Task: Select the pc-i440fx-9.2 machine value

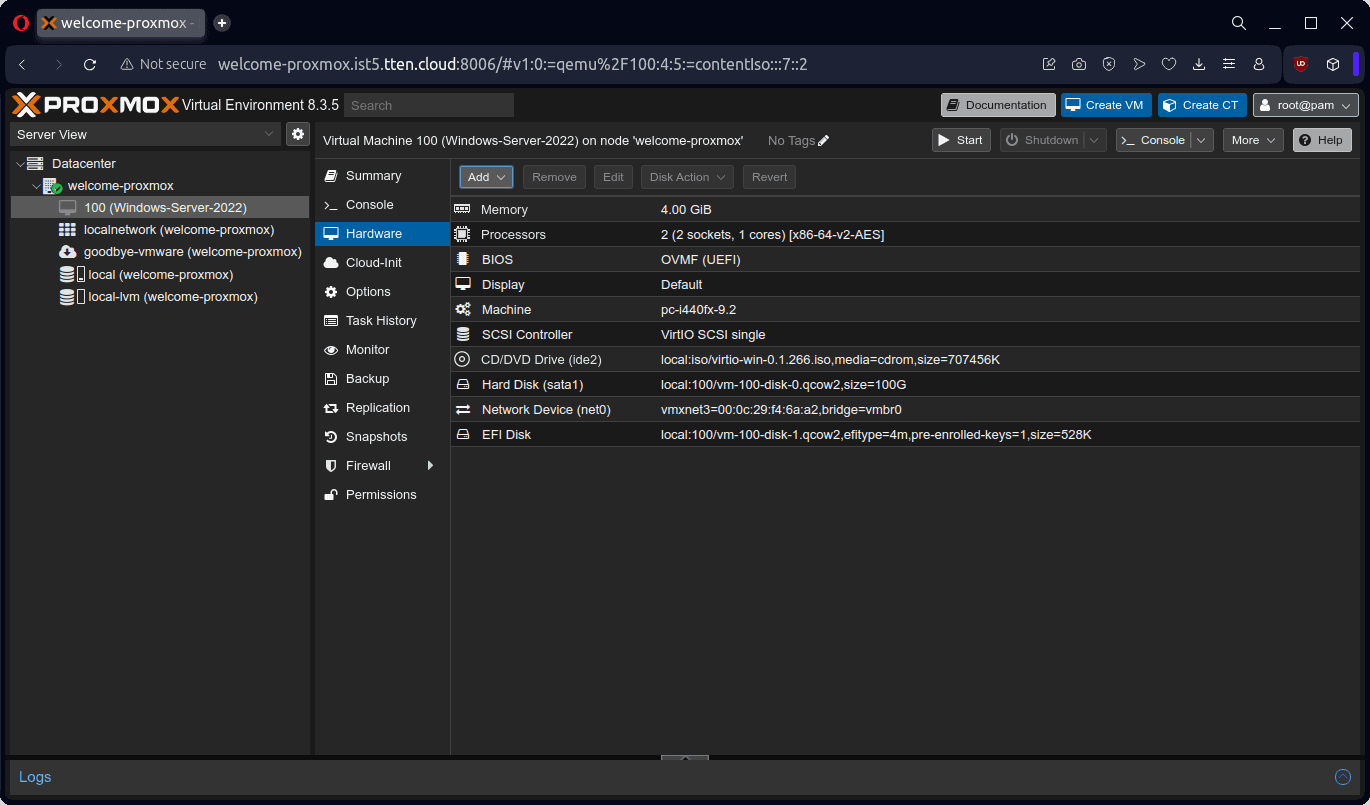Action: (698, 309)
